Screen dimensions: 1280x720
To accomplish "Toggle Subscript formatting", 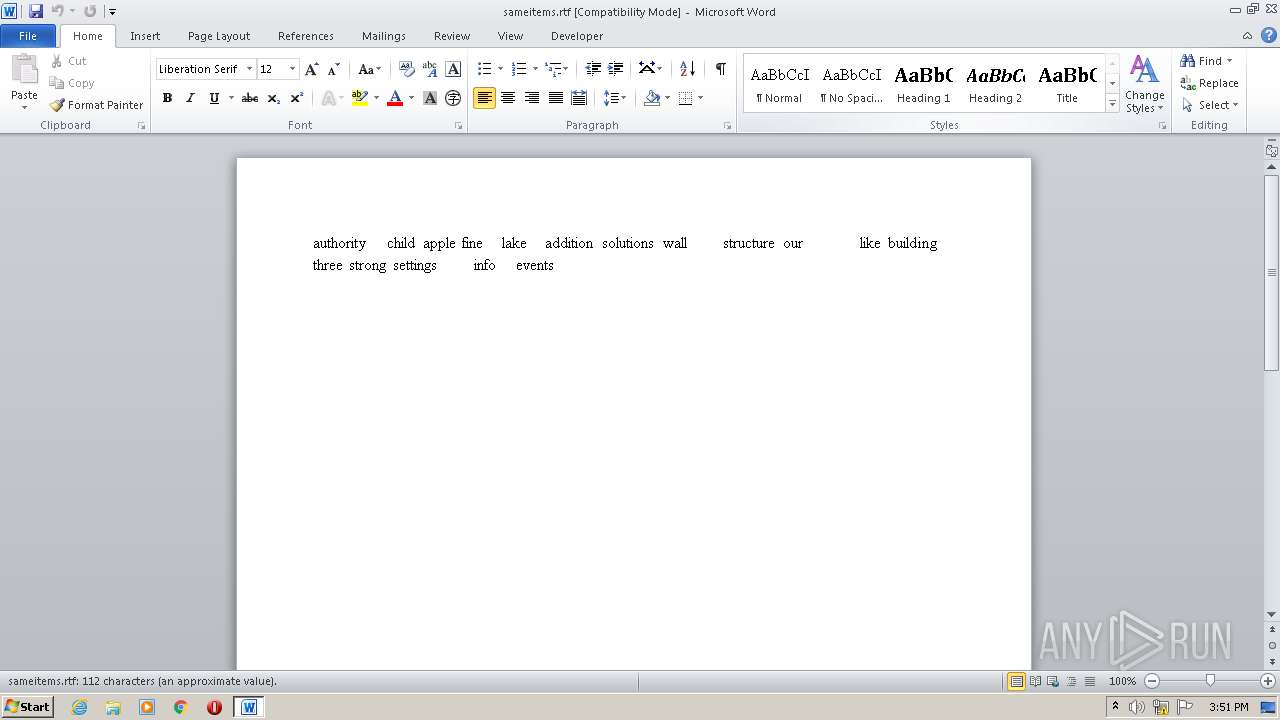I will click(274, 98).
